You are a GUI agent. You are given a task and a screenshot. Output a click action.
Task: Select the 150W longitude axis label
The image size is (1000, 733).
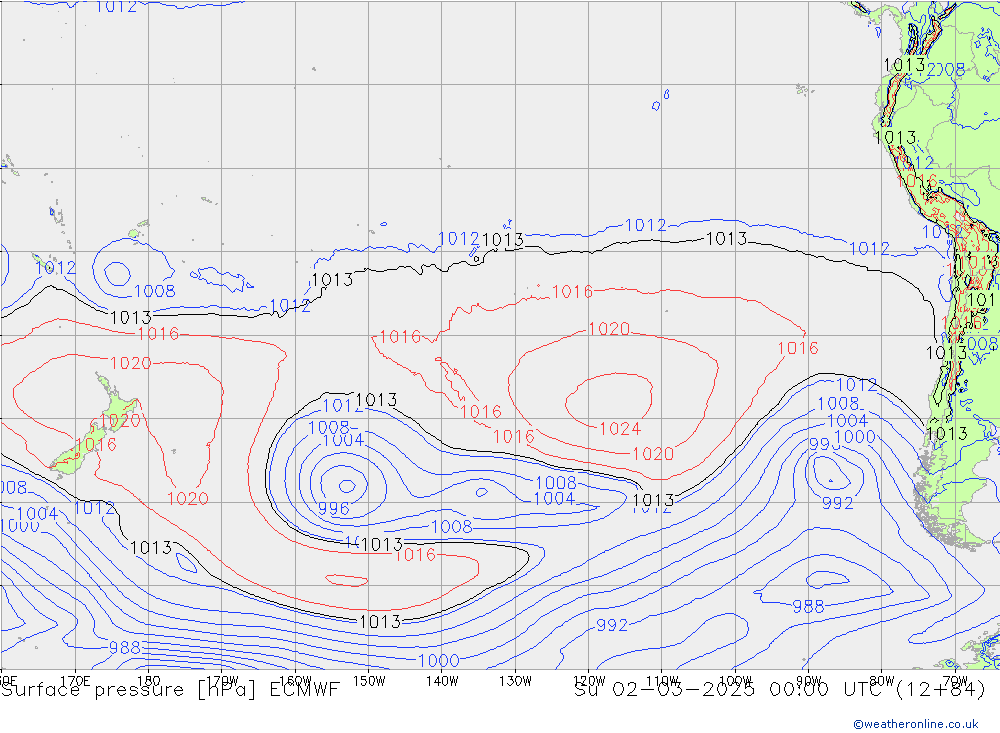point(369,679)
